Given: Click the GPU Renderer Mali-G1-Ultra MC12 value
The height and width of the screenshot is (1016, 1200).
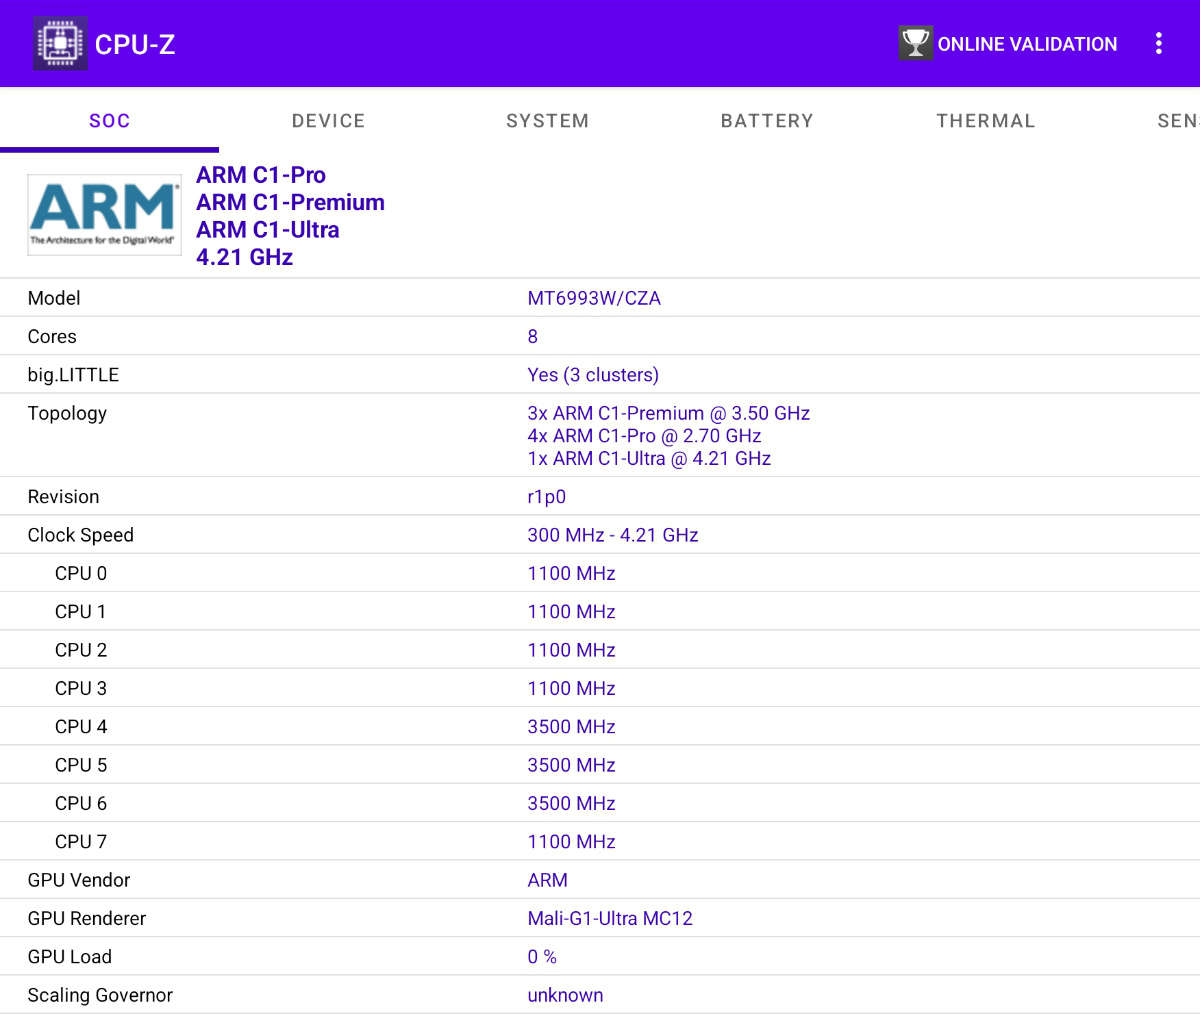Looking at the screenshot, I should point(610,918).
